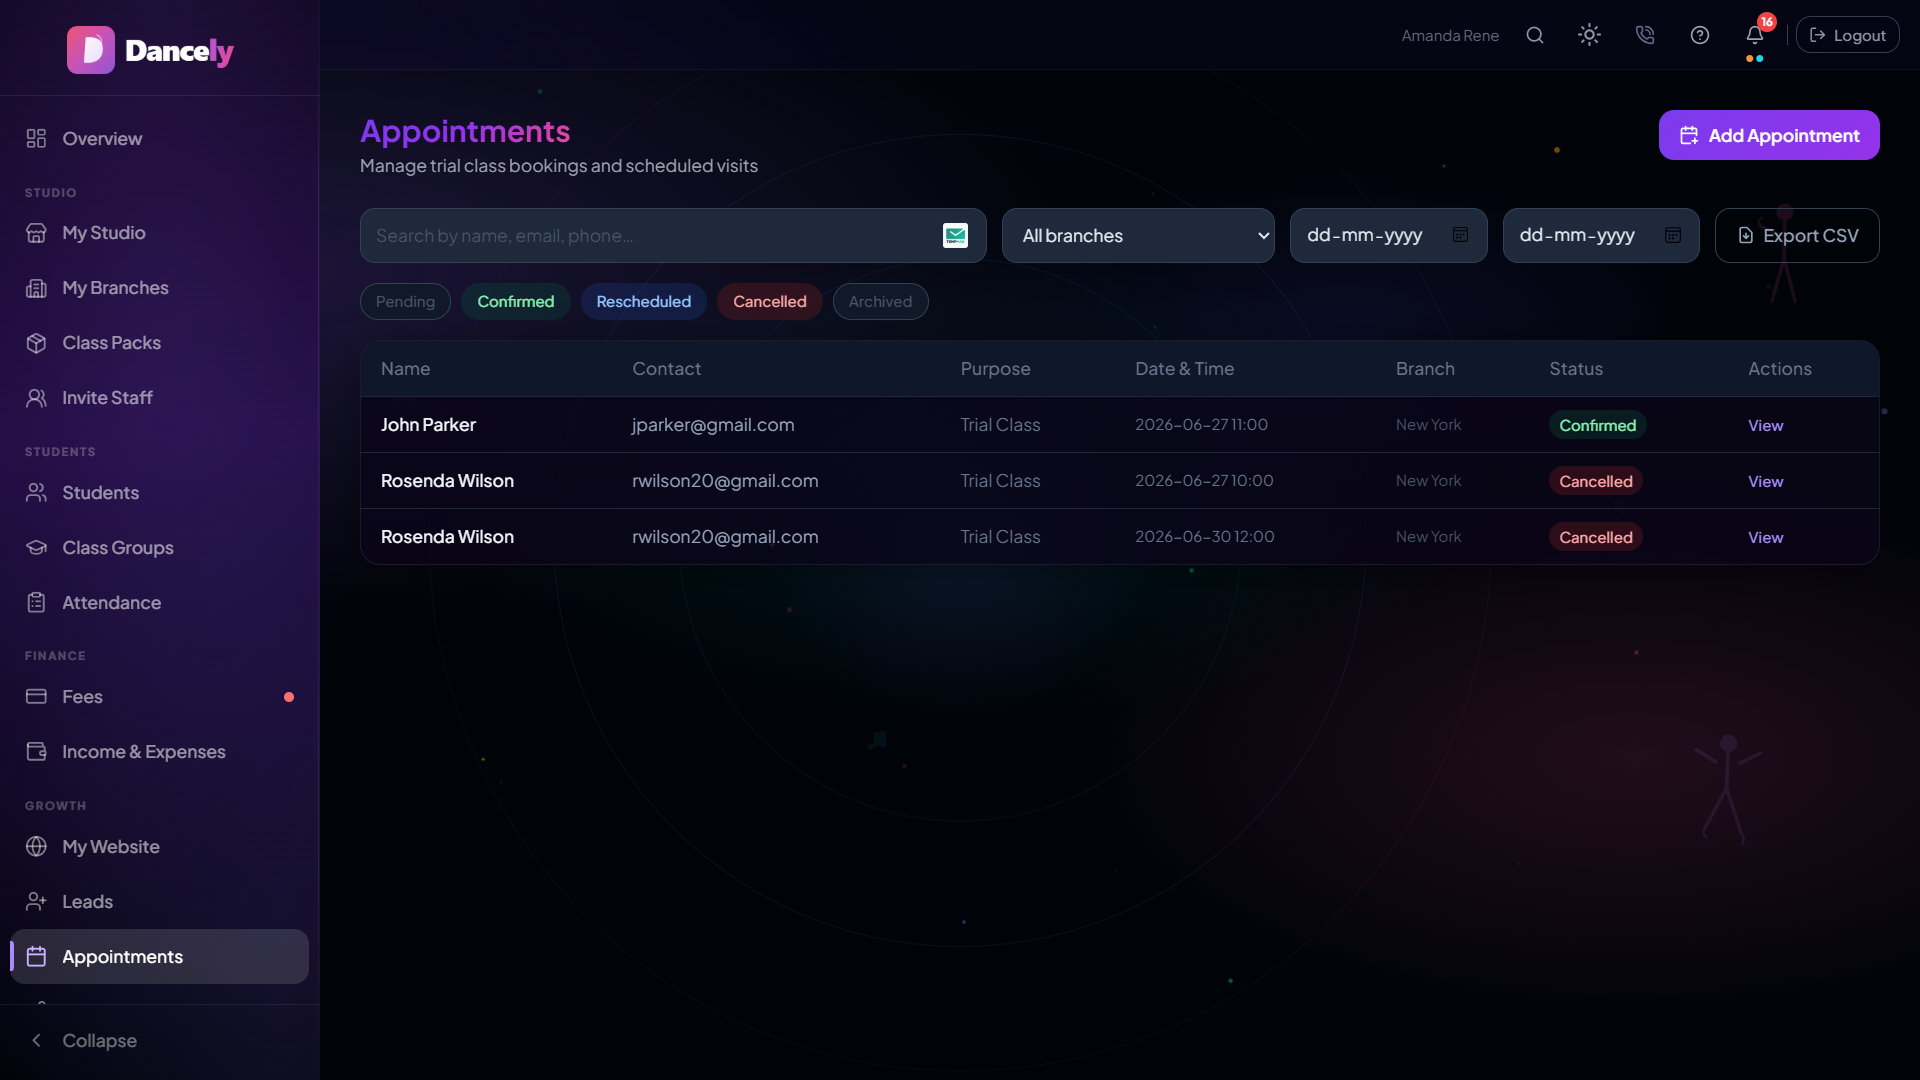Screen dimensions: 1920x1080
Task: Click Cancelled badge on 2026-06-27 10:00 row
Action: click(1595, 481)
